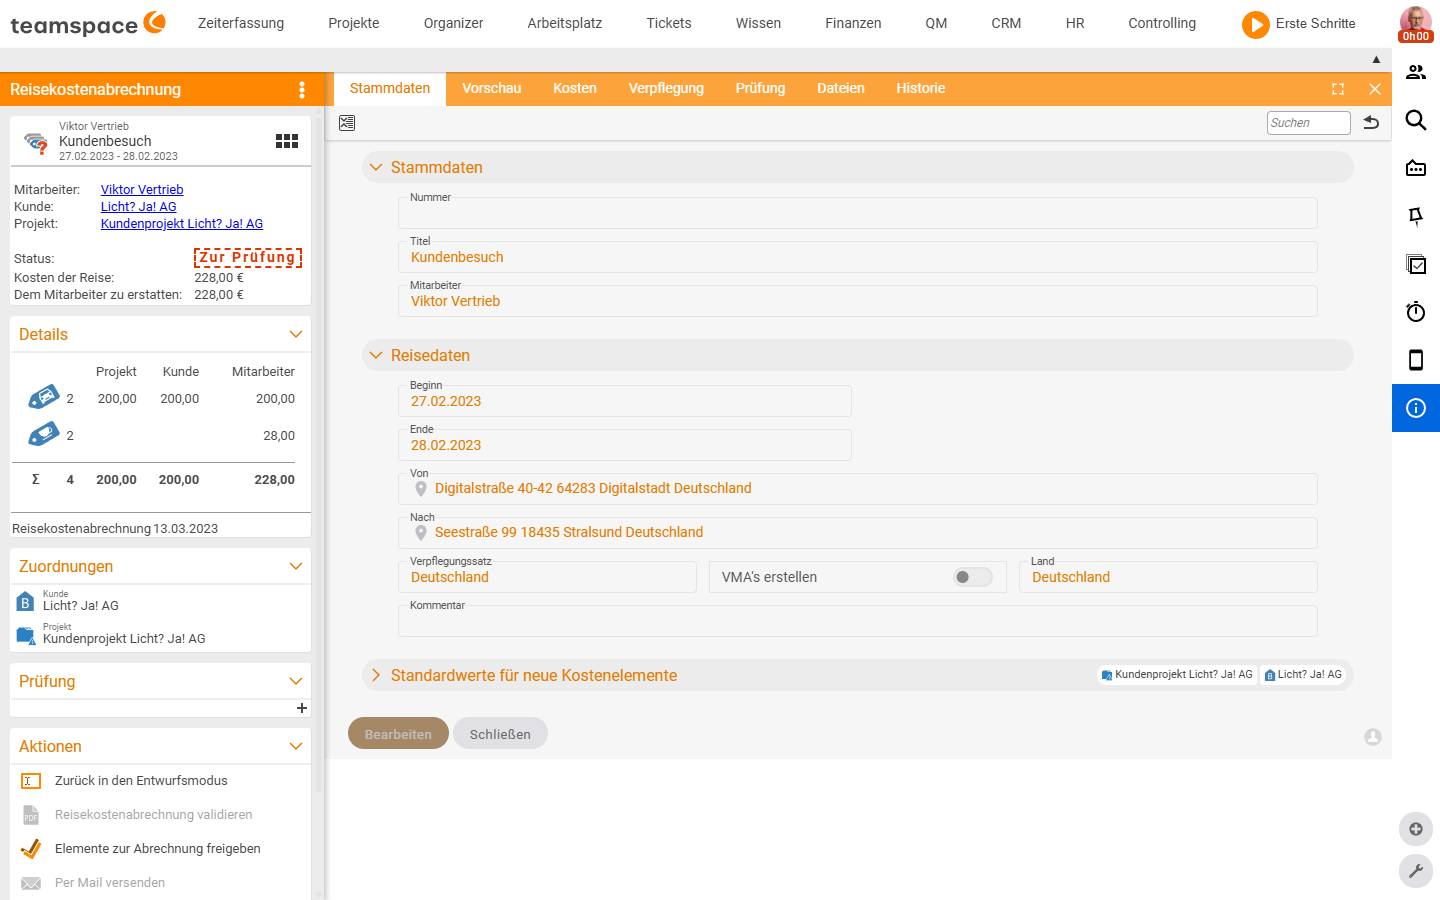Collapse the Reisedaten group
The height and width of the screenshot is (900, 1440).
376,356
